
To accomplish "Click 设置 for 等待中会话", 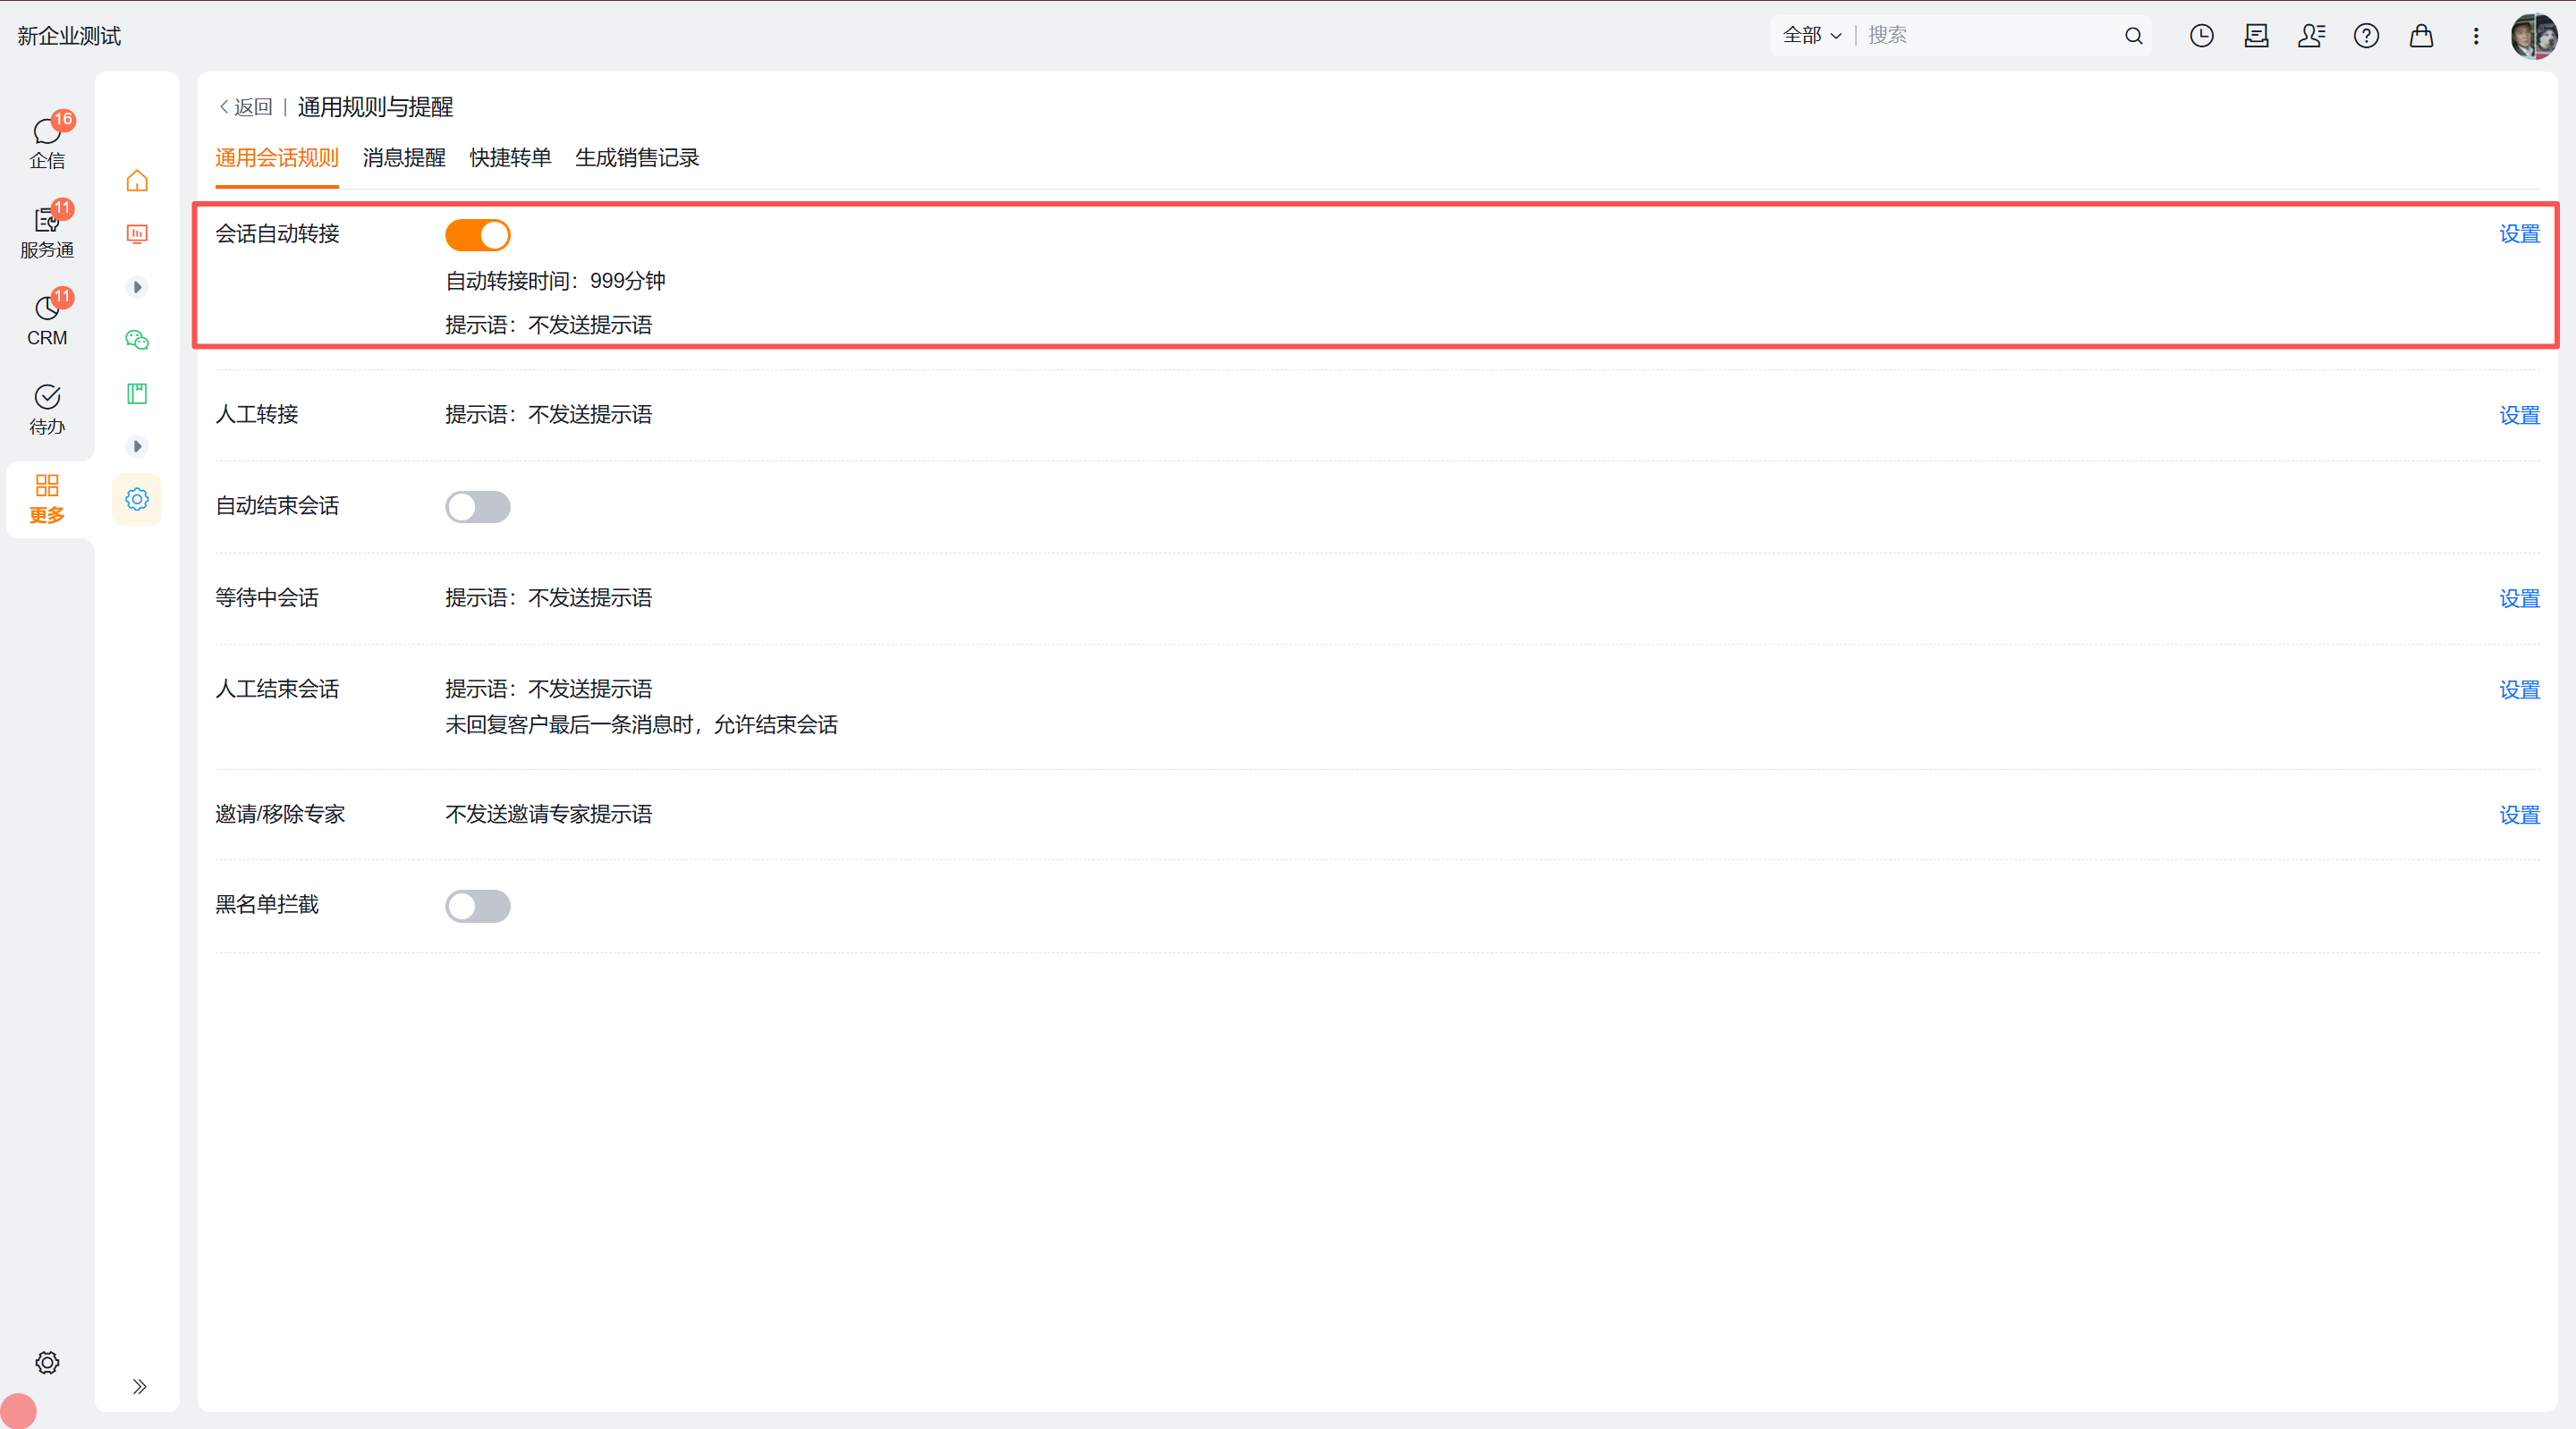I will tap(2519, 599).
